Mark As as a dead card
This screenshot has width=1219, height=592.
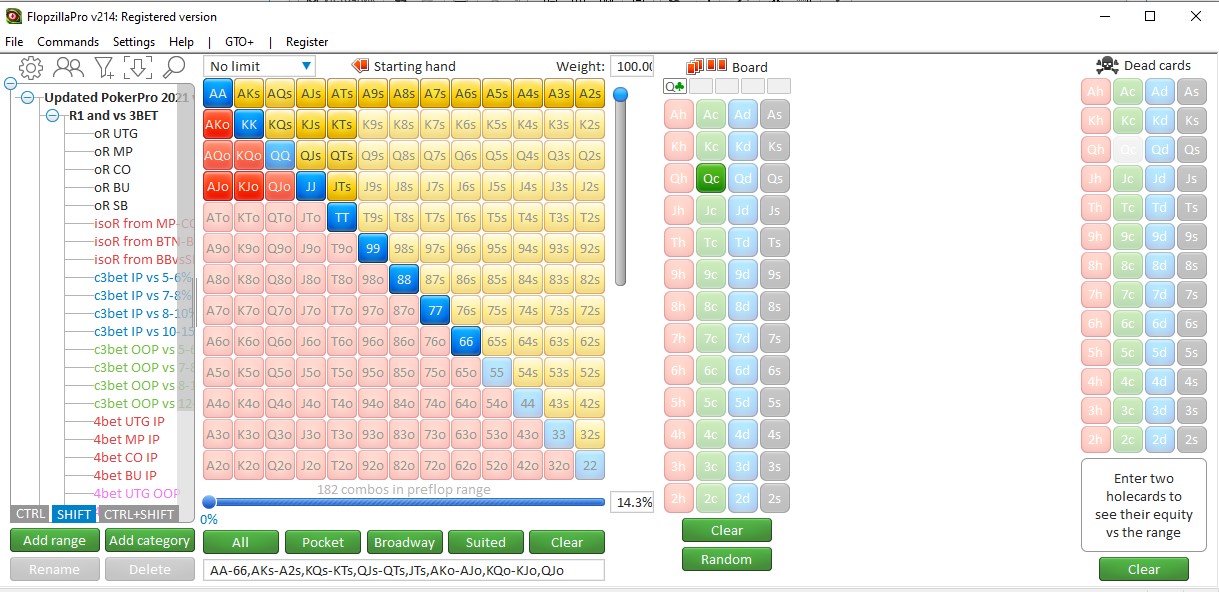pyautogui.click(x=1190, y=92)
